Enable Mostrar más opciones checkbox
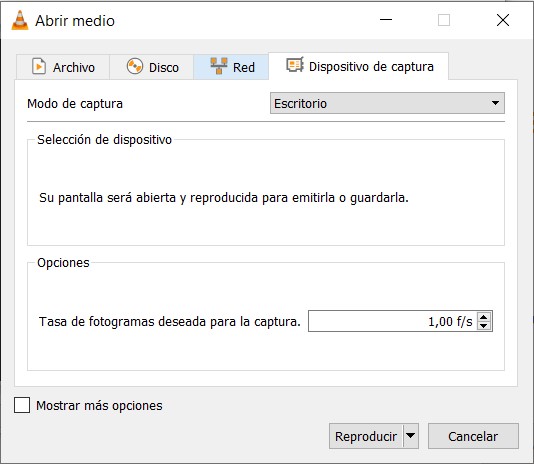The height and width of the screenshot is (464, 534). click(22, 405)
